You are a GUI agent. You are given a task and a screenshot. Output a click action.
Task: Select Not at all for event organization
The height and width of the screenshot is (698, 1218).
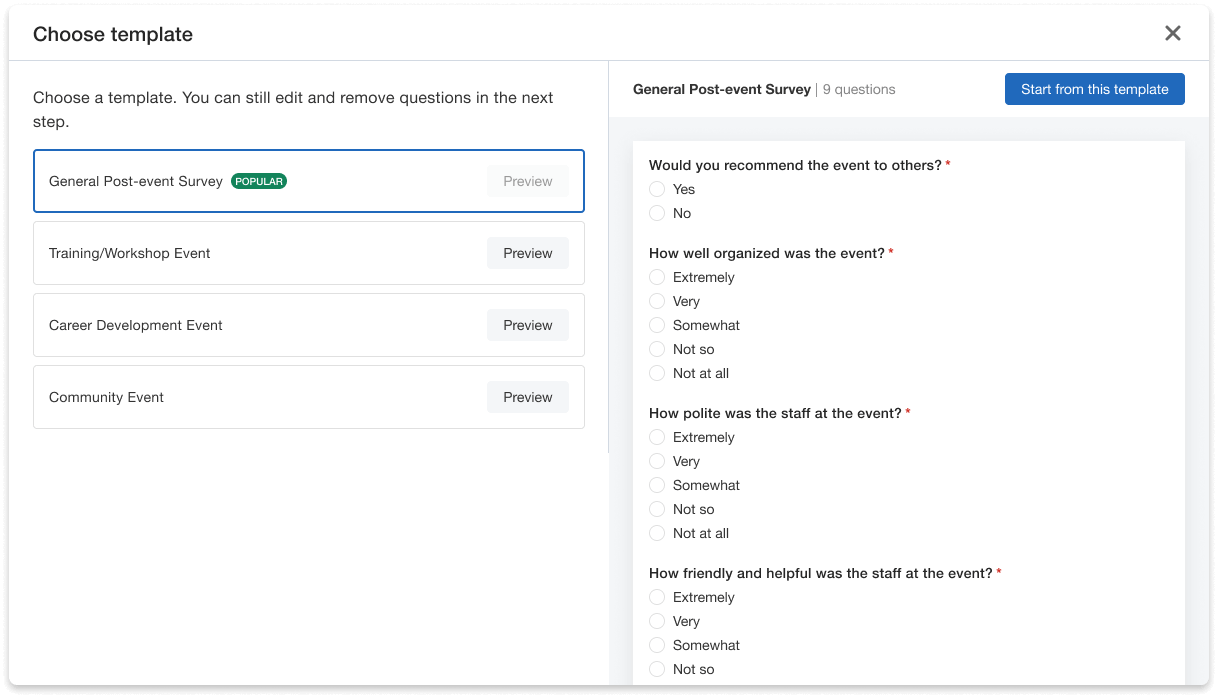click(657, 373)
